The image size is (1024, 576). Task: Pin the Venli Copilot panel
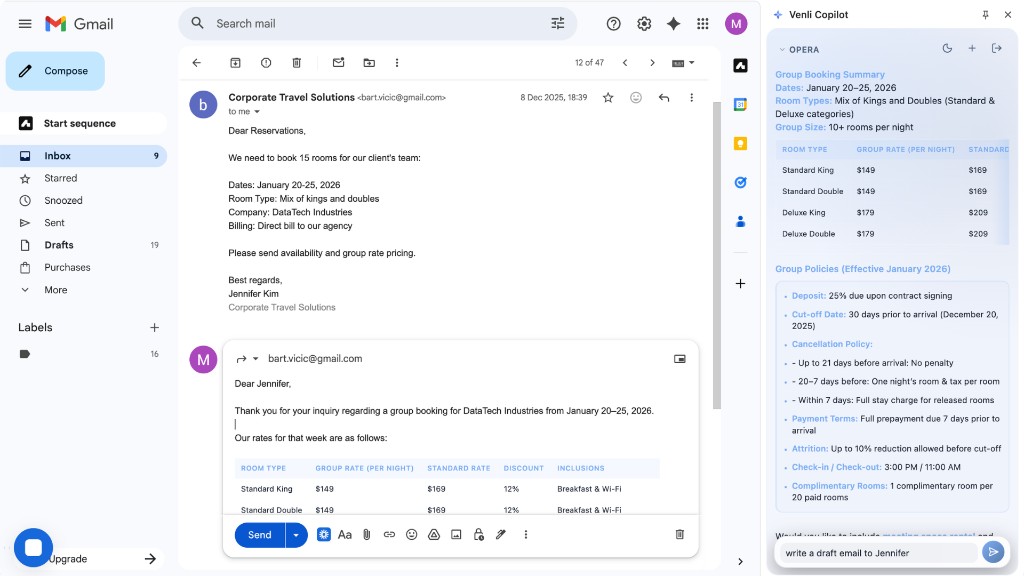click(986, 14)
